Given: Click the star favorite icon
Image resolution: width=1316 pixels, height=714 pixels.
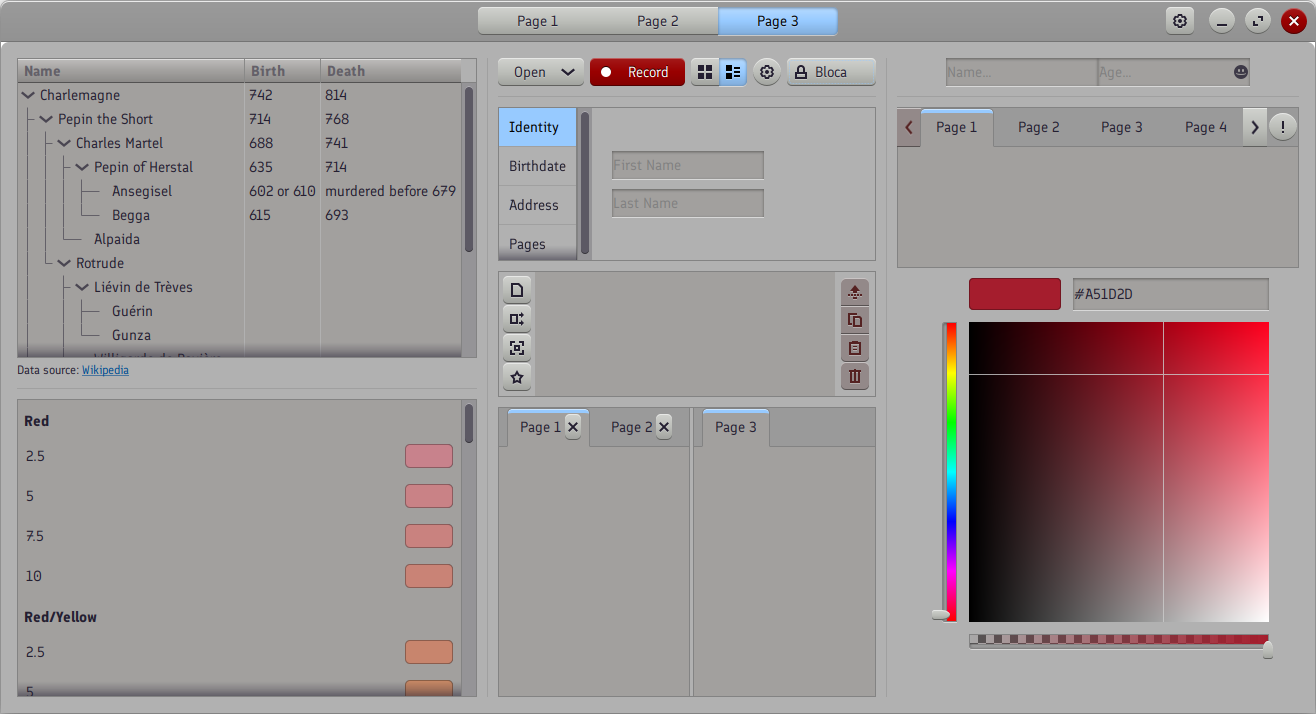Looking at the screenshot, I should click(517, 377).
